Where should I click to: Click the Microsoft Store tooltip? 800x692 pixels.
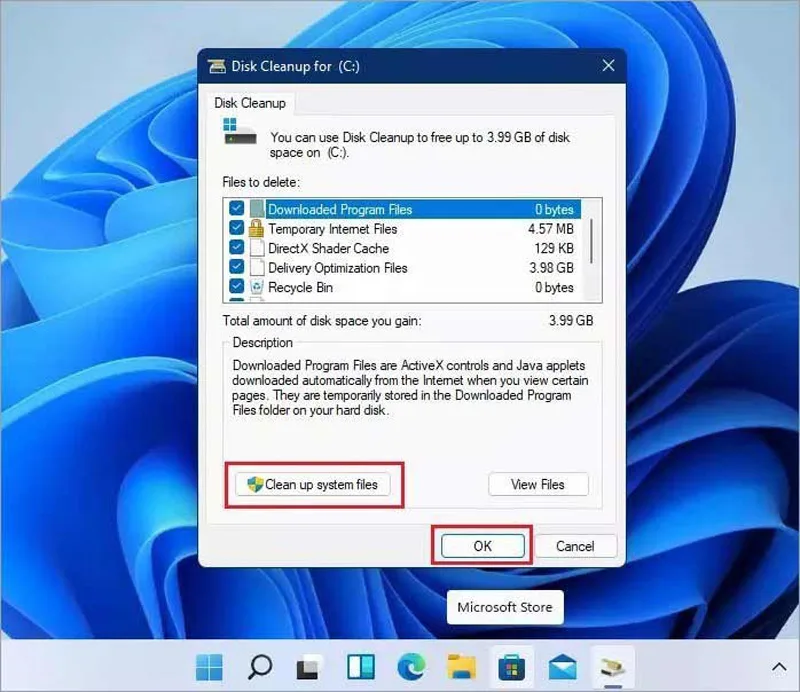505,607
